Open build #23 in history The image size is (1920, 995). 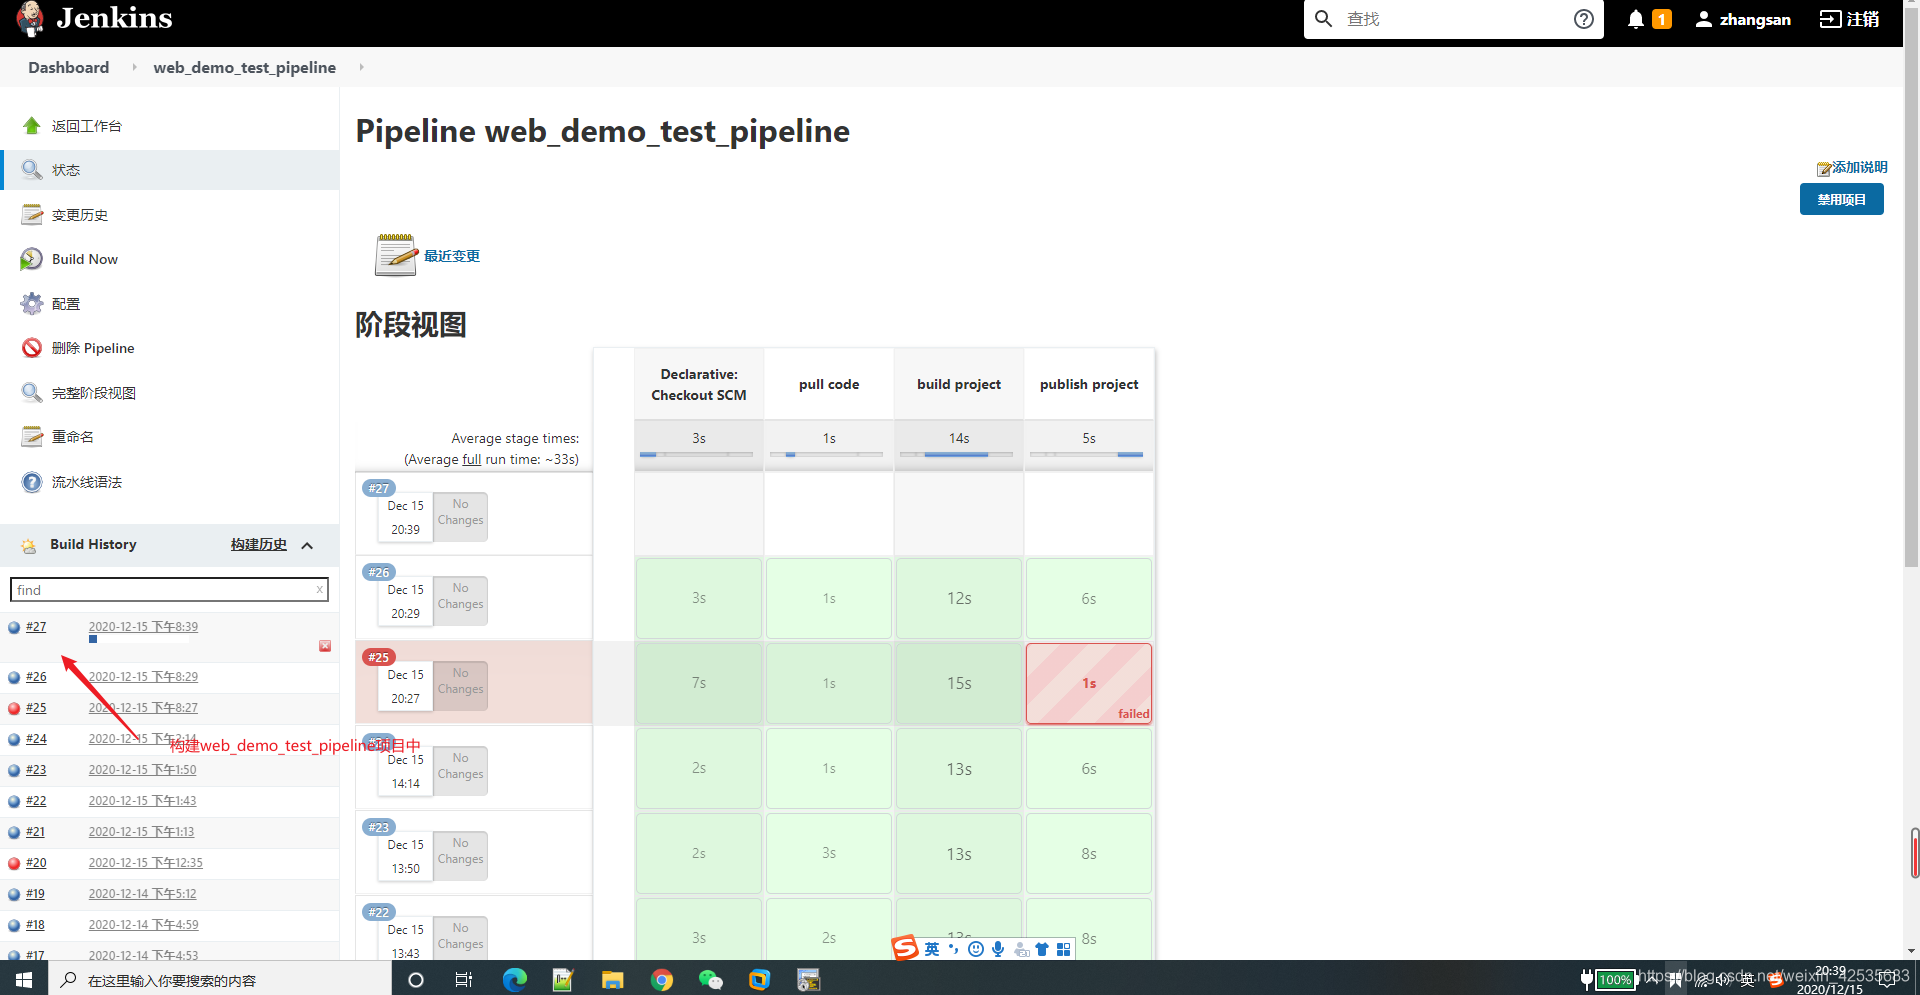(36, 770)
